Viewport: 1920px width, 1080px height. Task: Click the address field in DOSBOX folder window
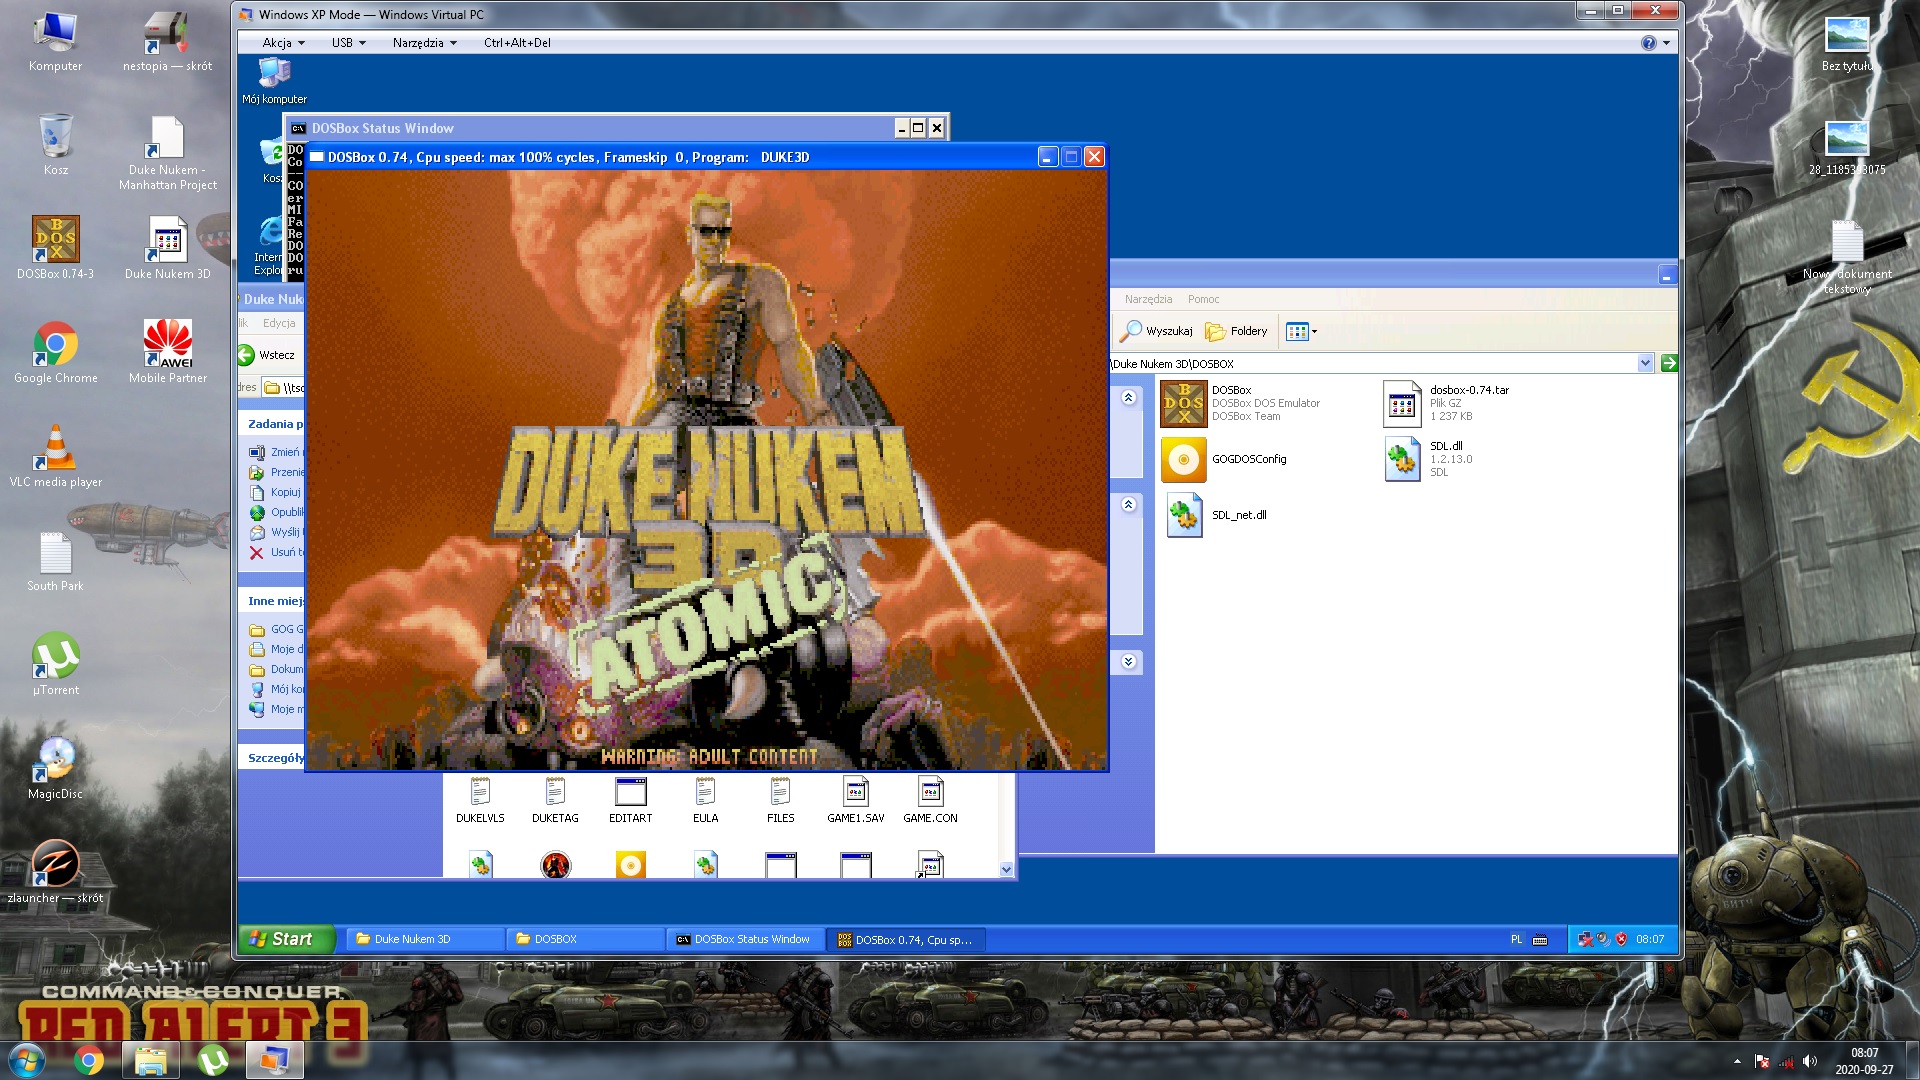click(x=1375, y=363)
